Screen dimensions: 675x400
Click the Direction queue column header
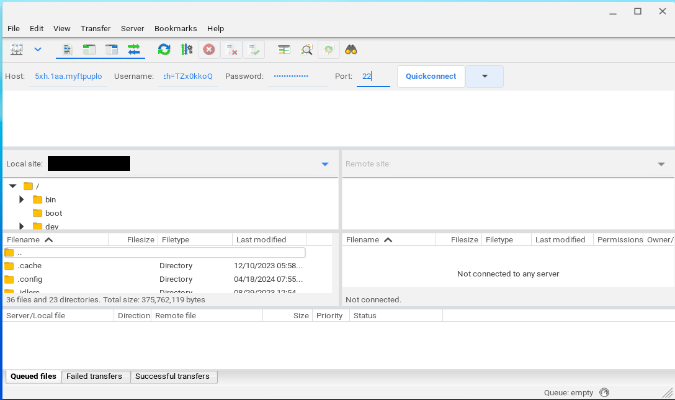coord(133,316)
